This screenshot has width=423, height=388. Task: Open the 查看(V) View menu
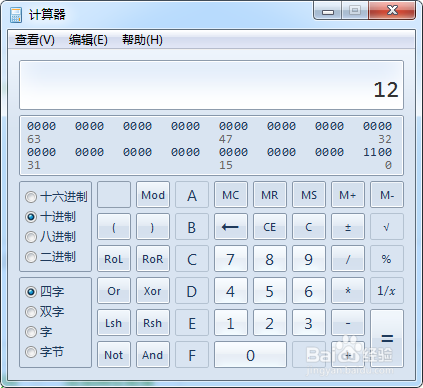(x=35, y=40)
